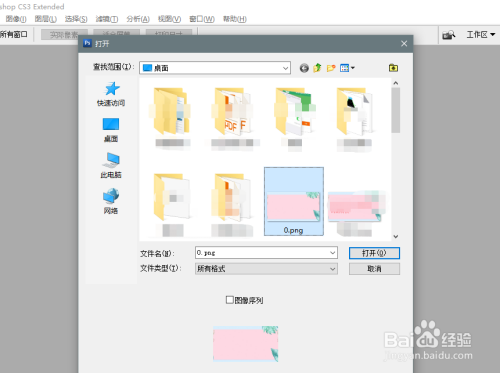Toggle the 图像序列 checkbox
500x373 pixels.
[229, 300]
